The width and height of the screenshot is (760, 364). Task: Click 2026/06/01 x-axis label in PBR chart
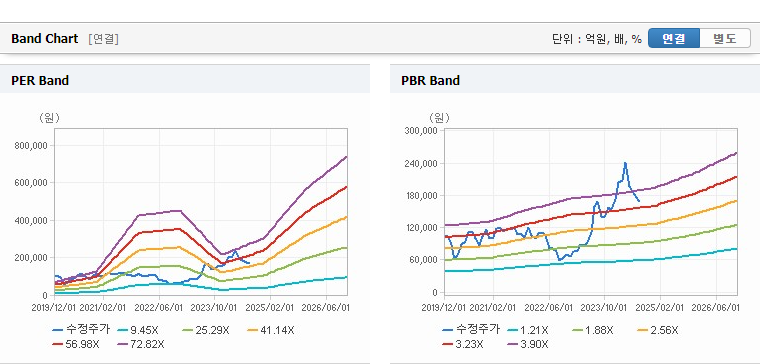(x=716, y=308)
